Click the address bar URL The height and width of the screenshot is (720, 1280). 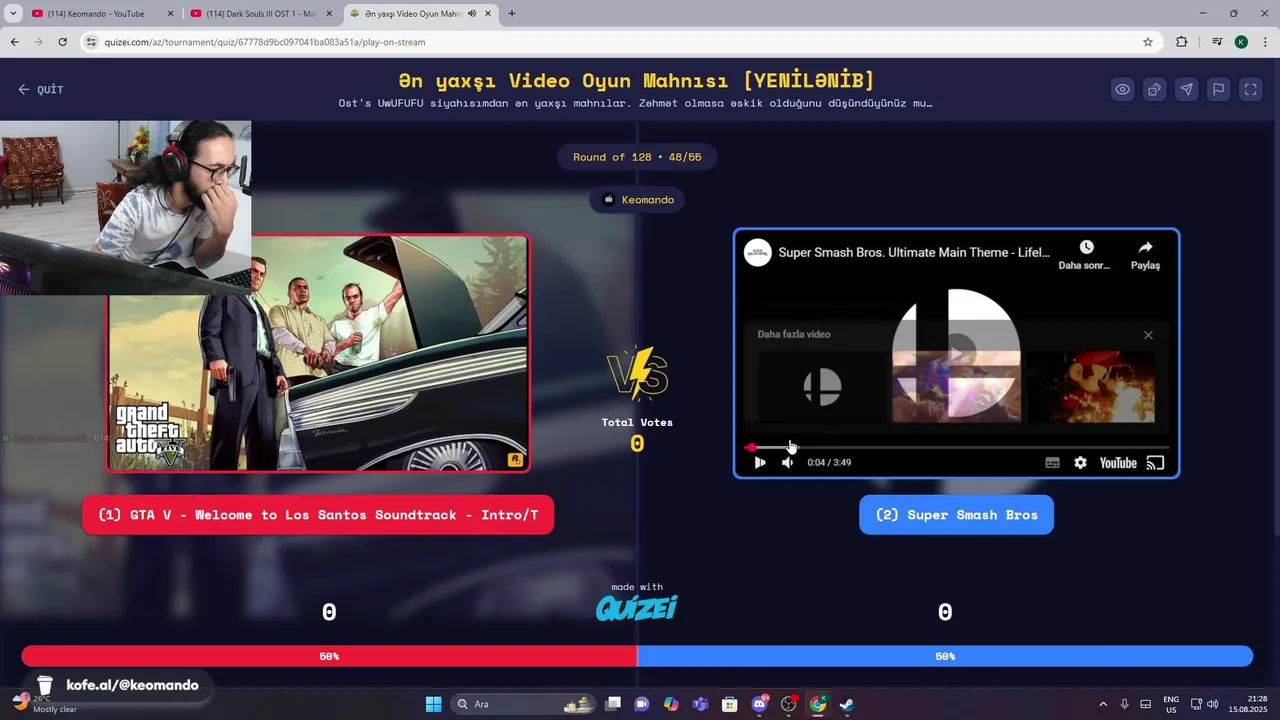click(x=265, y=42)
